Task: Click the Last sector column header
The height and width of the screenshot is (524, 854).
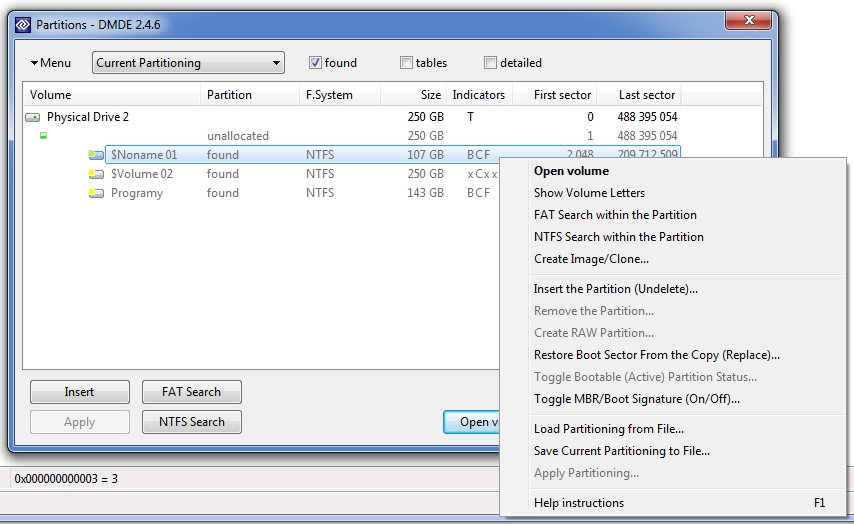Action: [x=639, y=95]
